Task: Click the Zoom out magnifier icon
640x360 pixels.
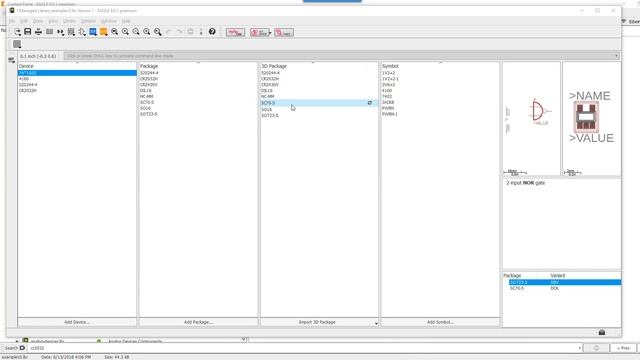Action: click(136, 32)
